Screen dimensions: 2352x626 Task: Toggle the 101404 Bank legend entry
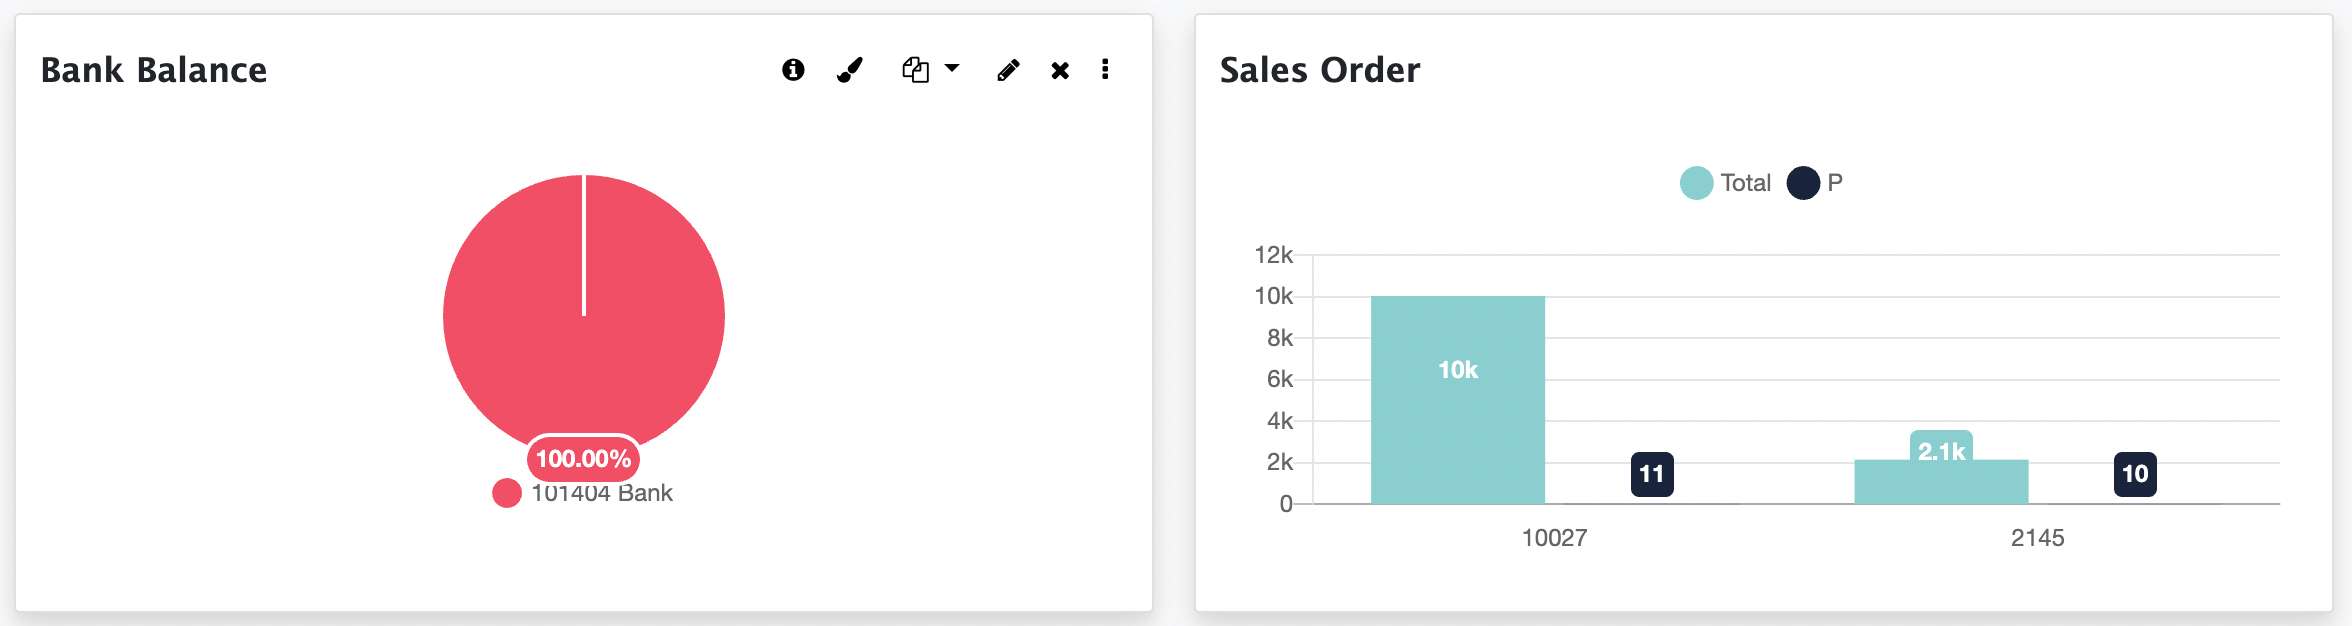tap(583, 493)
